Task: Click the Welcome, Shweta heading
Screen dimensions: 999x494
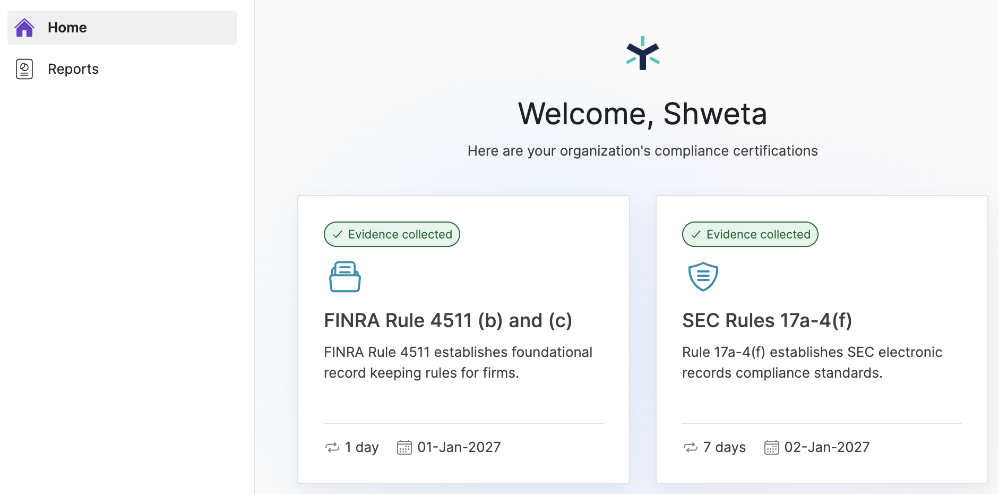Action: point(642,113)
